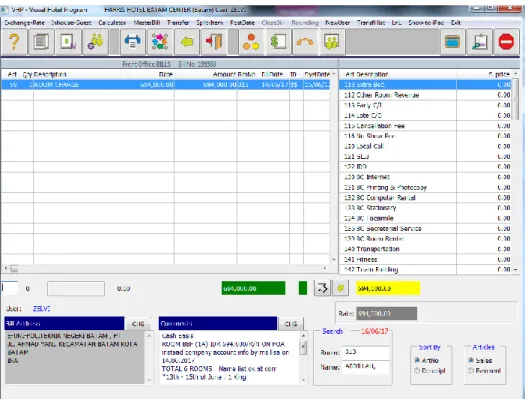Click the door with red arrow icon
The width and height of the screenshot is (525, 399).
click(x=214, y=42)
